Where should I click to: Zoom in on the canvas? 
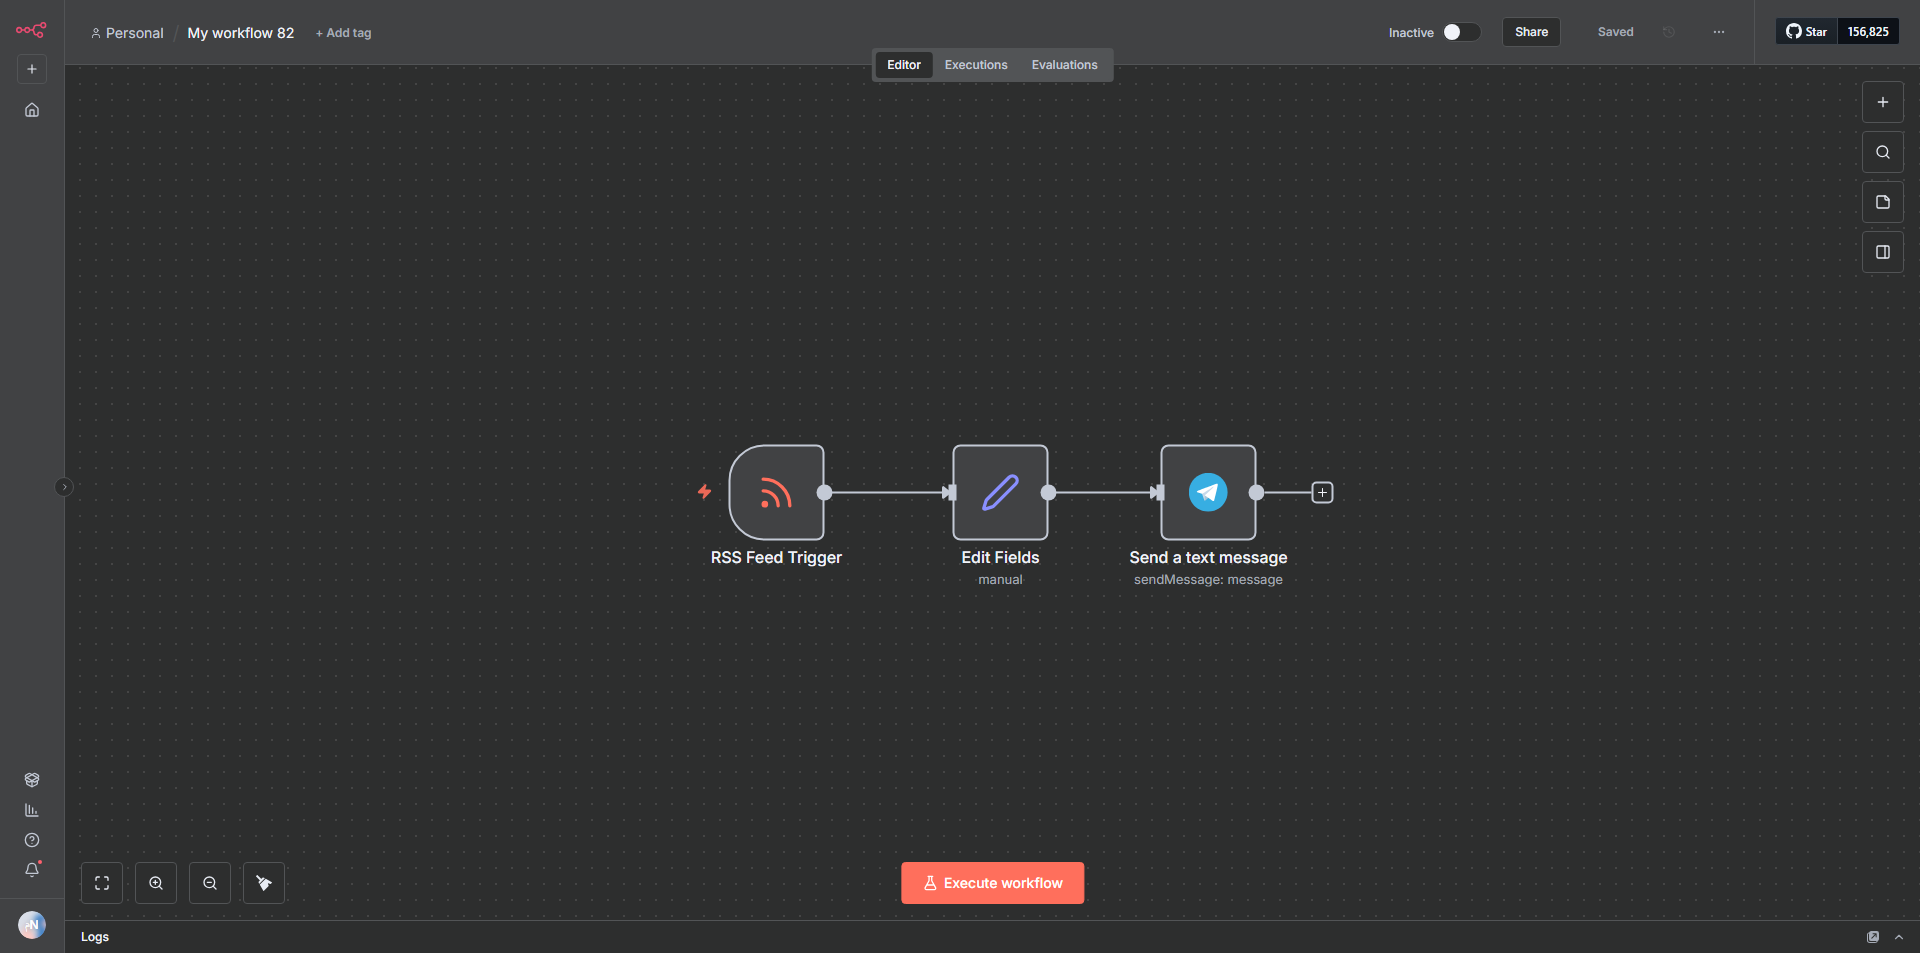click(156, 883)
